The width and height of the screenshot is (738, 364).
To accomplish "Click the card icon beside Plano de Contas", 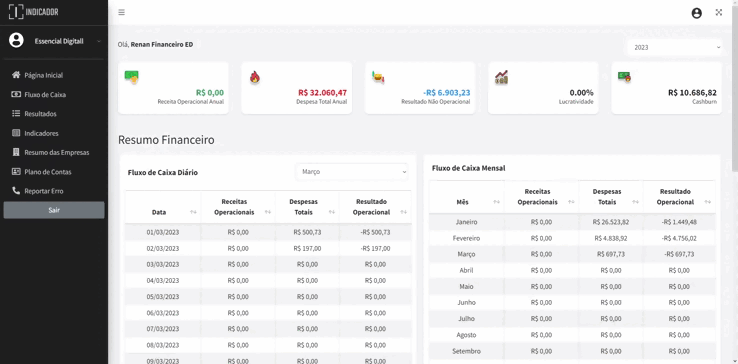I will [x=16, y=171].
